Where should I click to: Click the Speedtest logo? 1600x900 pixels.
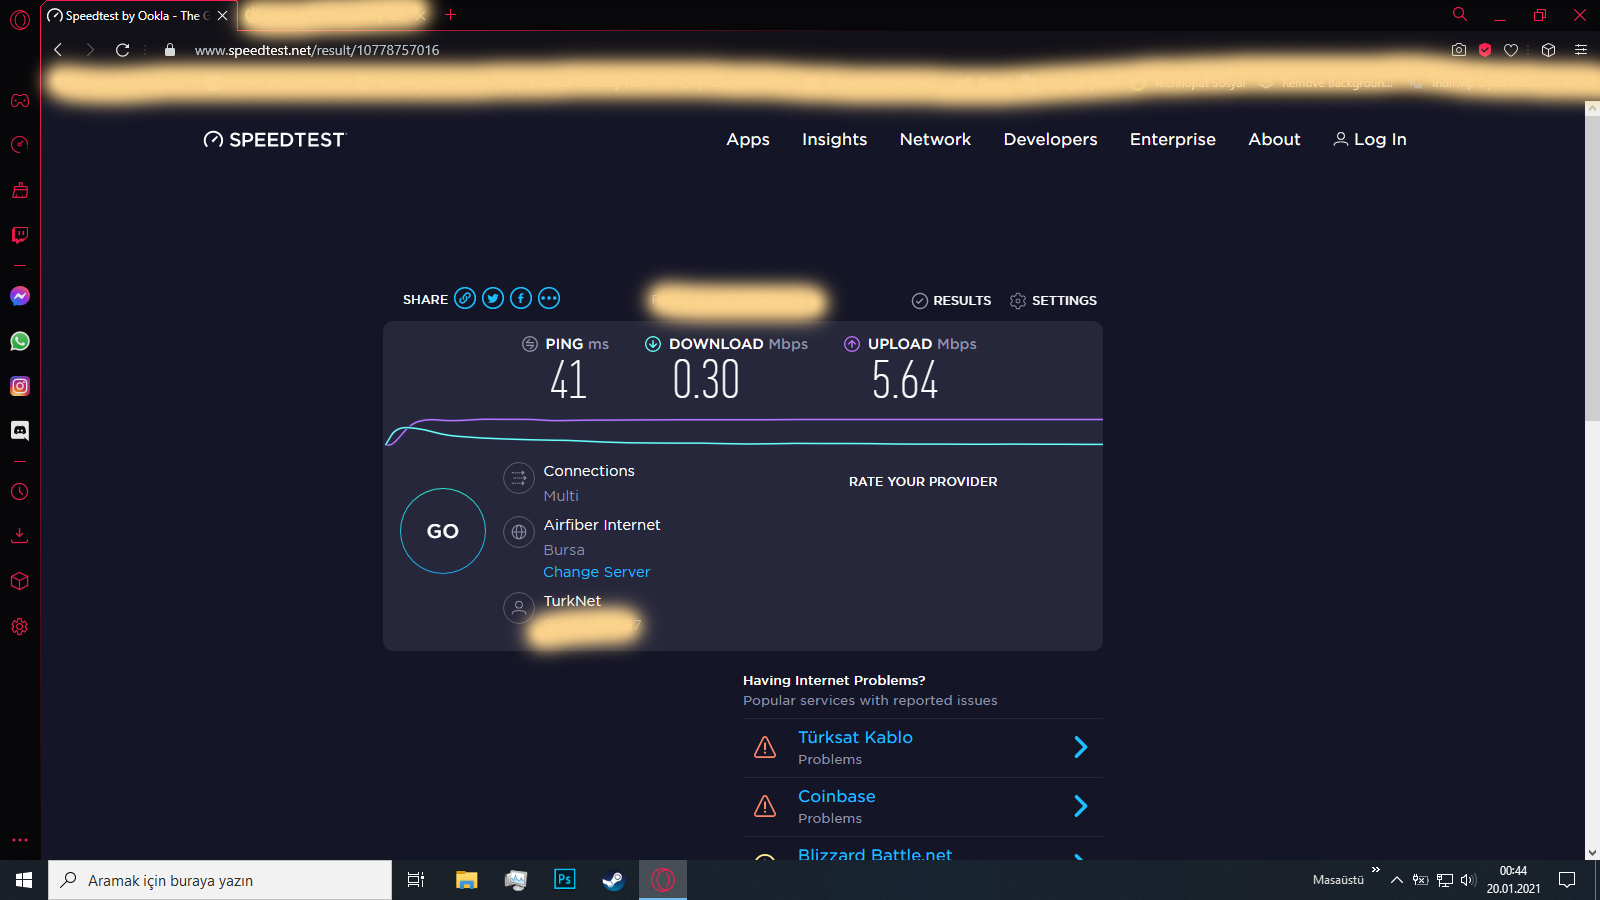coord(274,140)
